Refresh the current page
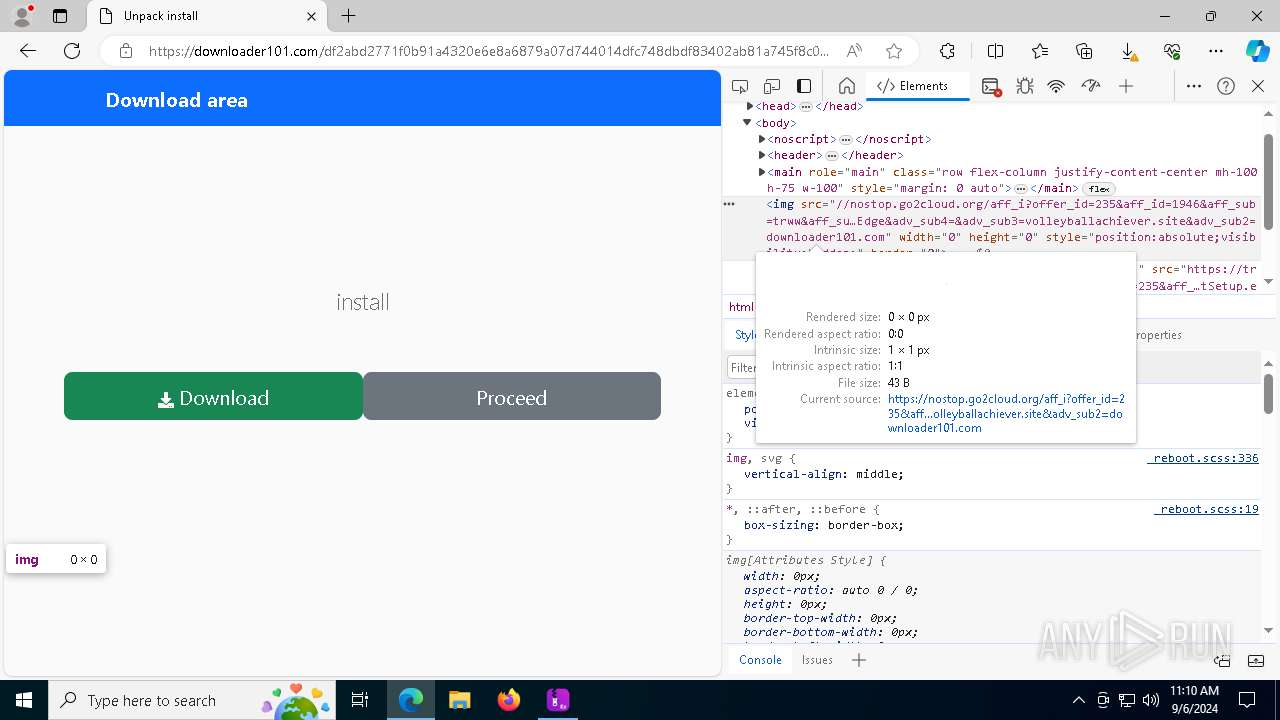The image size is (1280, 720). coord(71,51)
